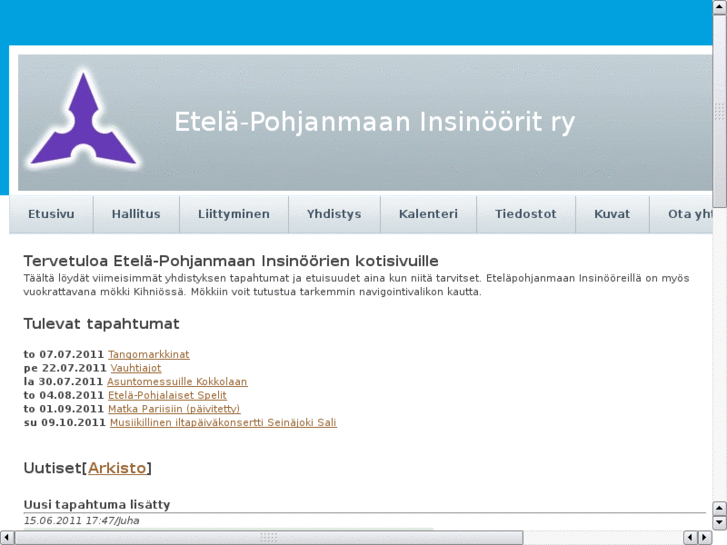
Task: Click the bottom-most vertical scroll down arrow
Action: (720, 523)
